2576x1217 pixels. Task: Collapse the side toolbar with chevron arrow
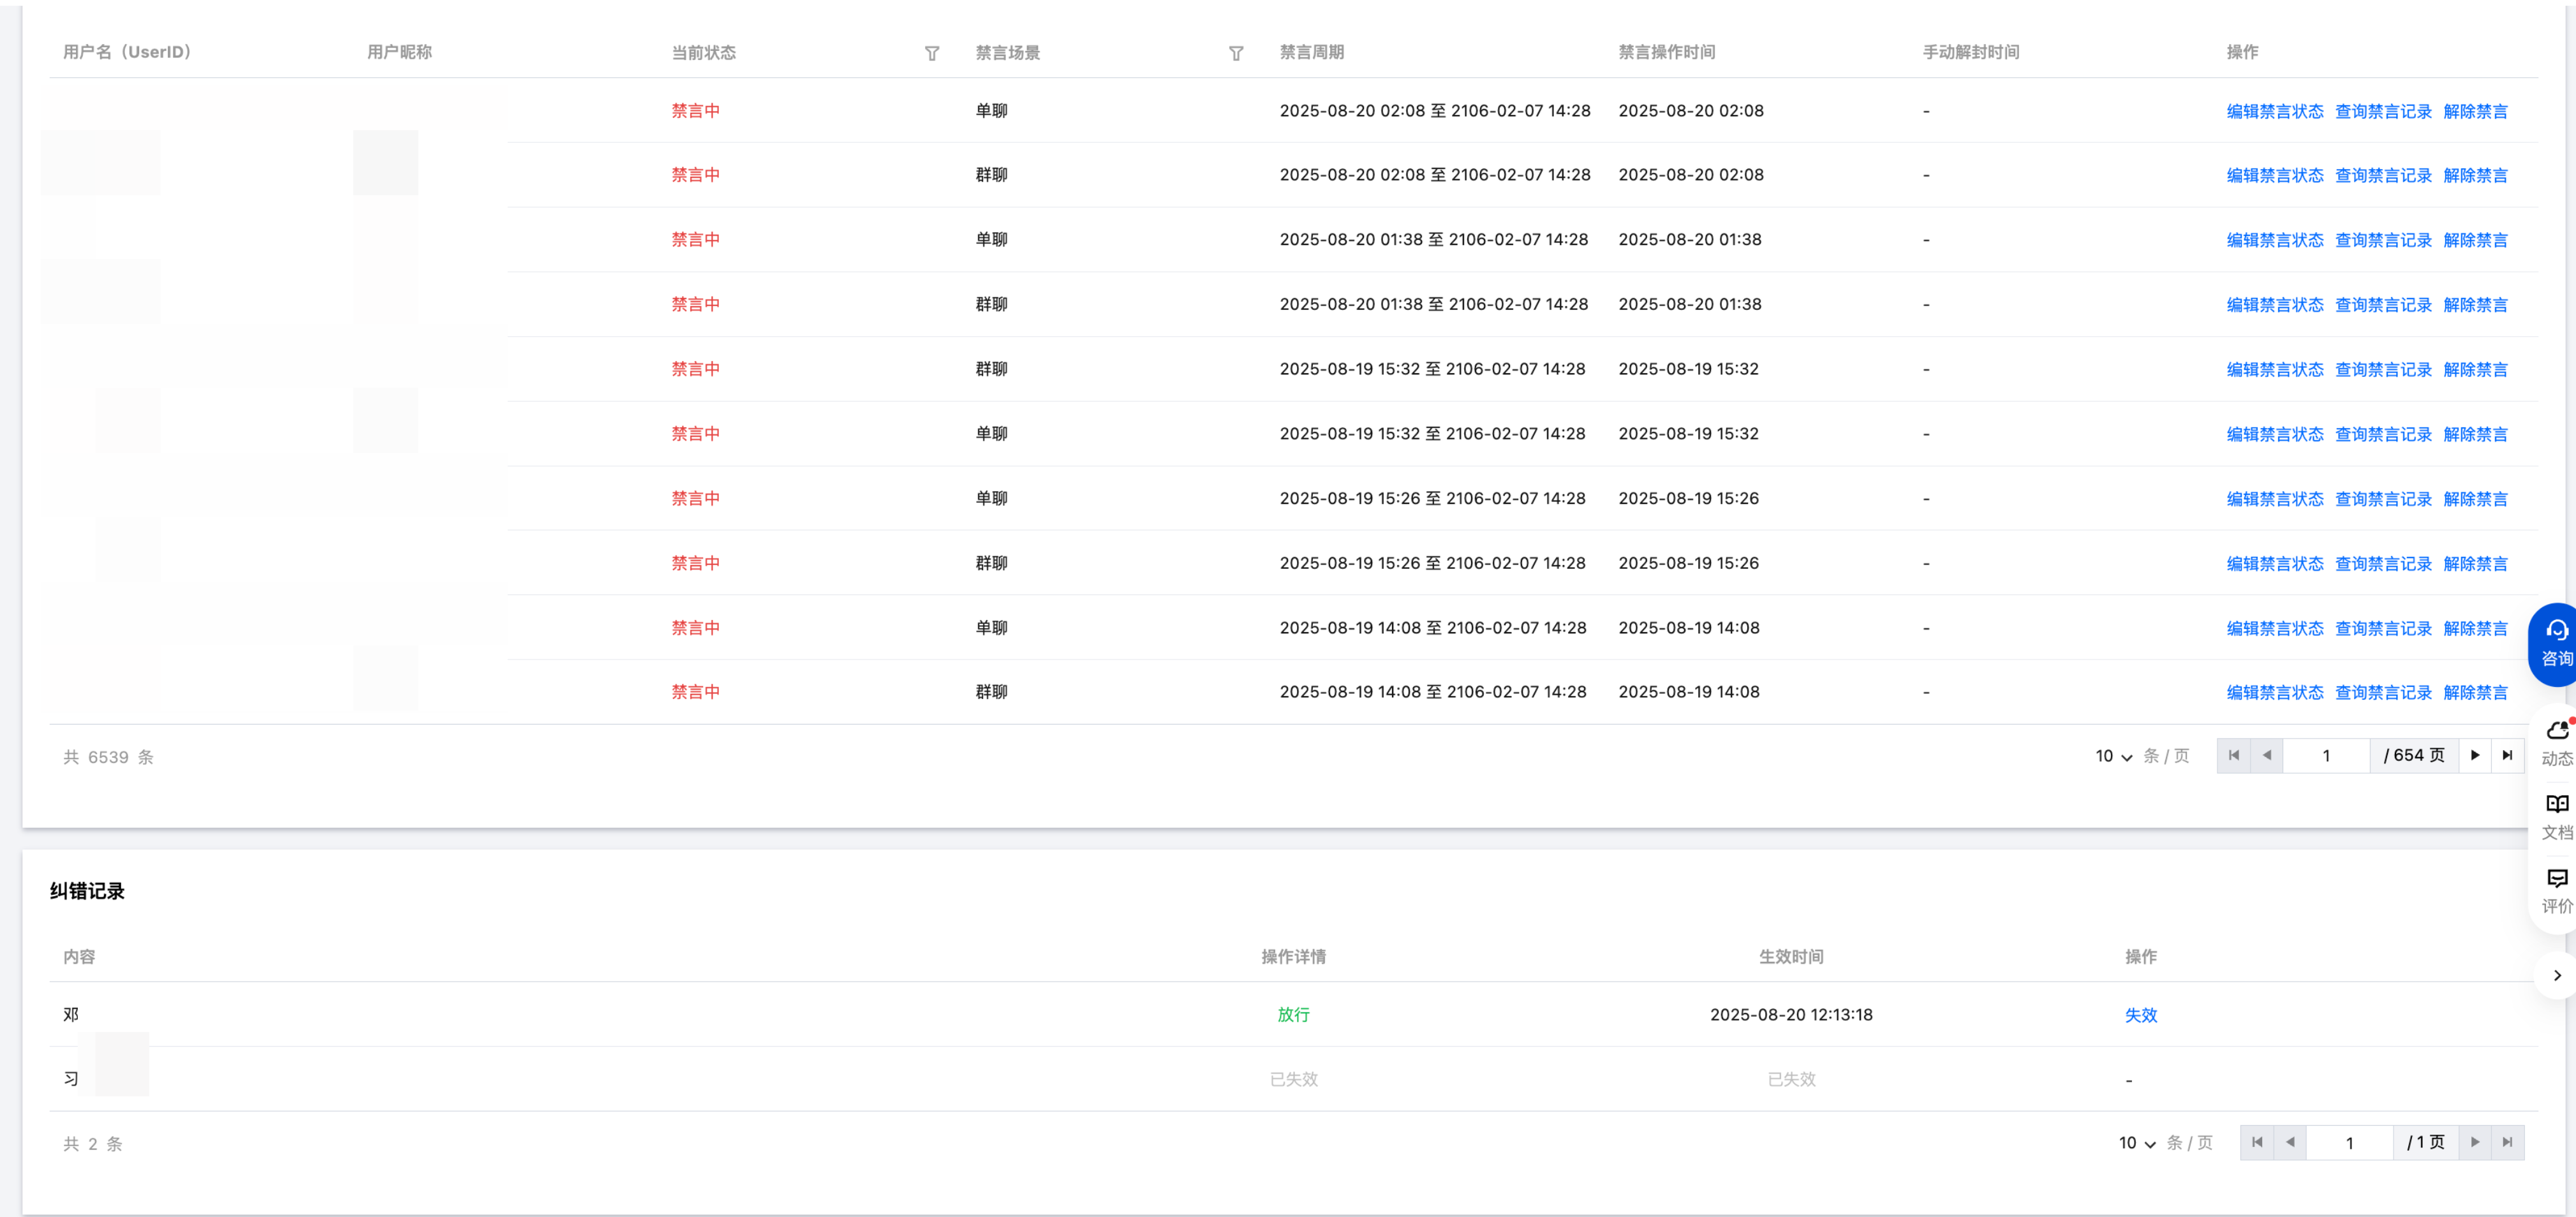click(2557, 975)
